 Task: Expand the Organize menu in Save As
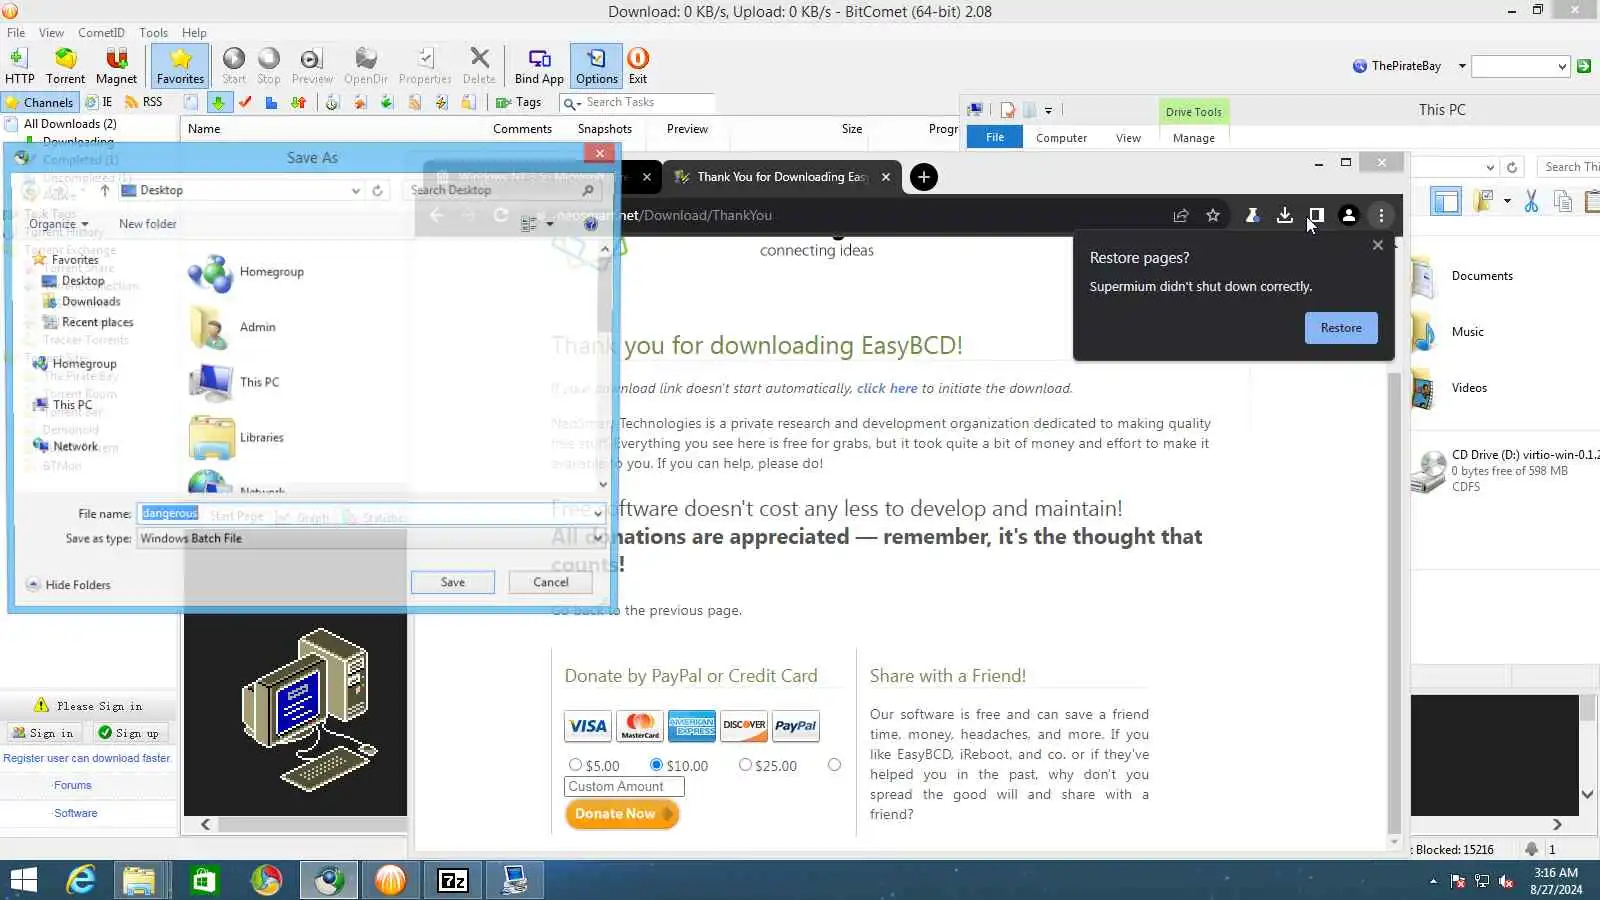tap(59, 224)
